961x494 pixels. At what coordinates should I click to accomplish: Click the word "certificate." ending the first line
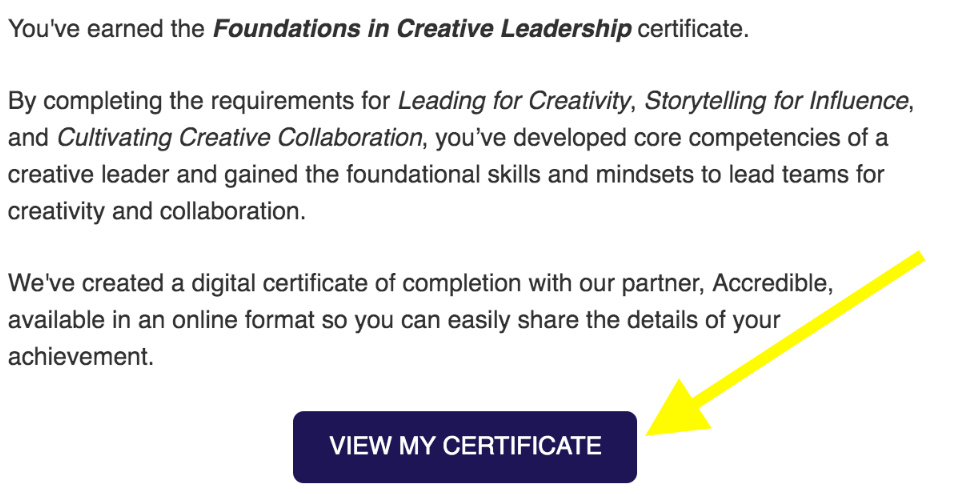click(692, 28)
